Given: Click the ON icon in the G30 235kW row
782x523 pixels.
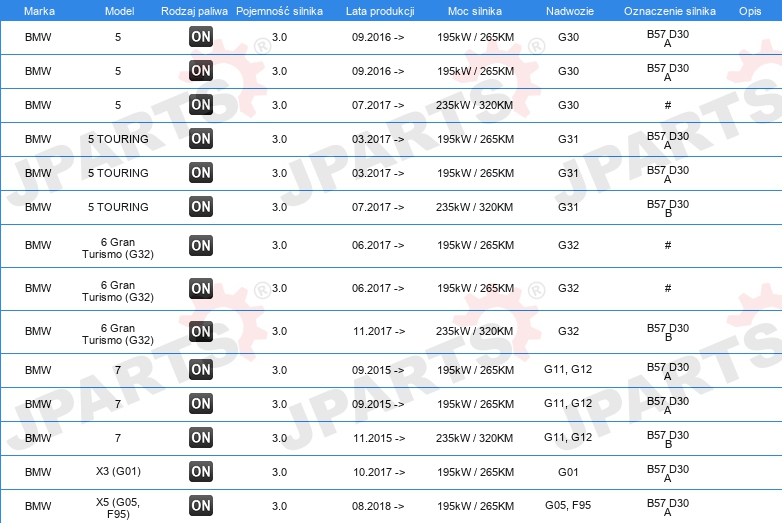Looking at the screenshot, I should click(201, 105).
